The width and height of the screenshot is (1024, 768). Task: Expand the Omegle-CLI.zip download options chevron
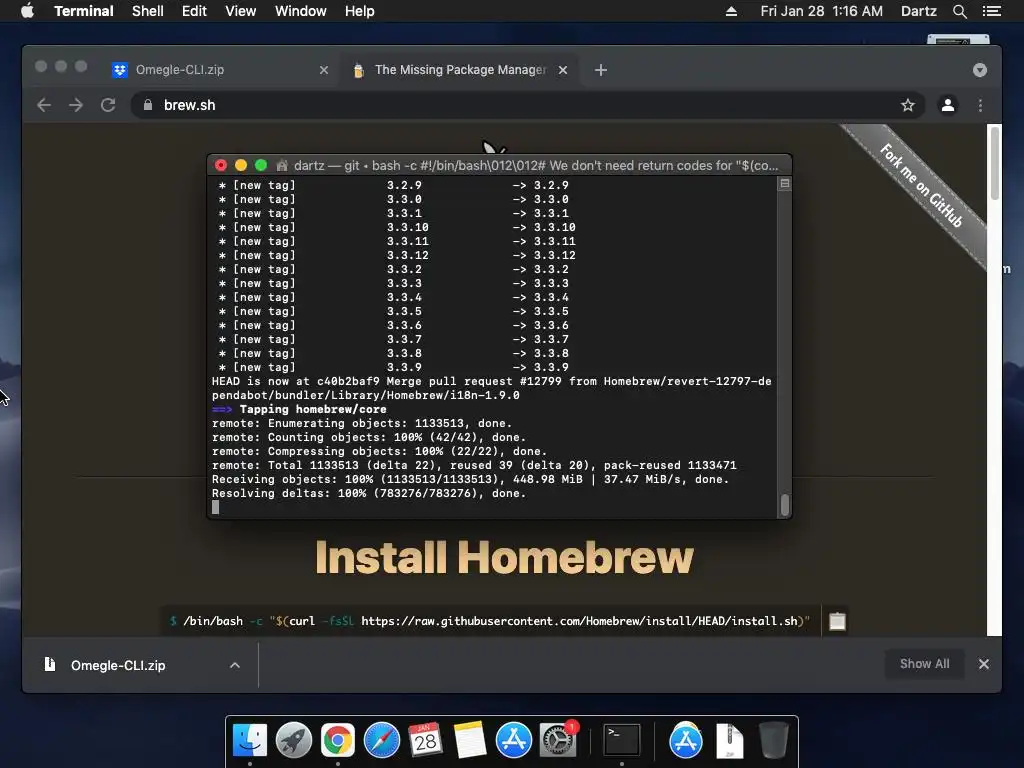click(234, 665)
